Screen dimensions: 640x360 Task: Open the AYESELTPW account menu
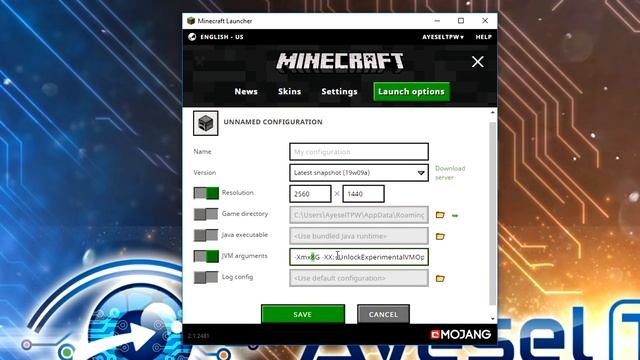443,37
